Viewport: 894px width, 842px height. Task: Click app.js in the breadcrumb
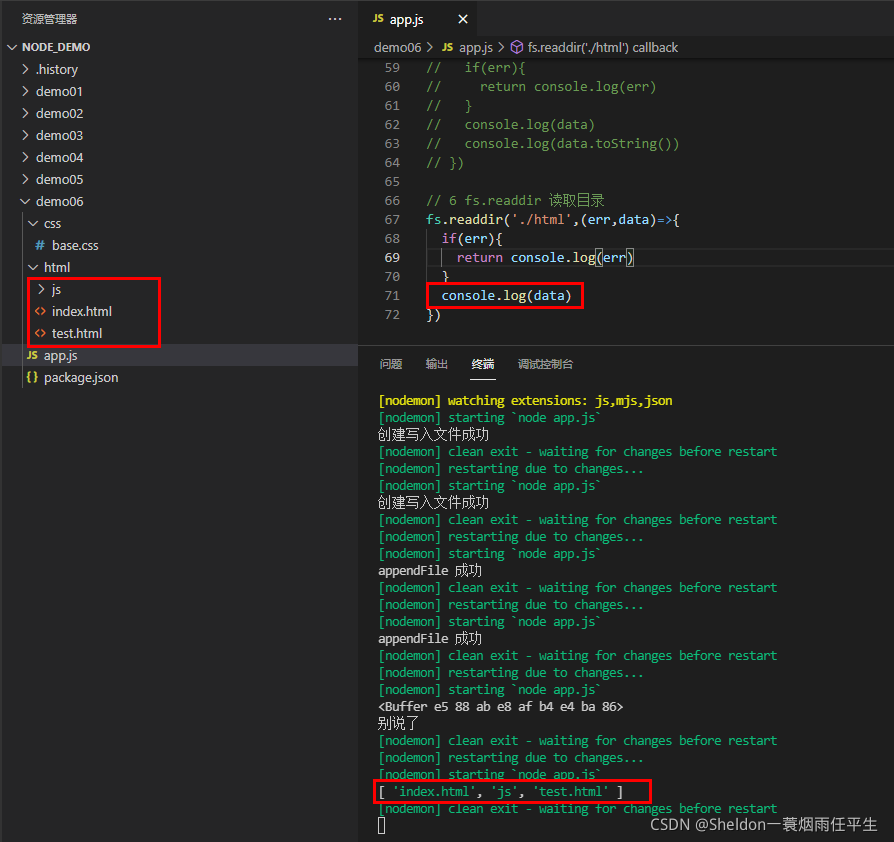coord(476,47)
